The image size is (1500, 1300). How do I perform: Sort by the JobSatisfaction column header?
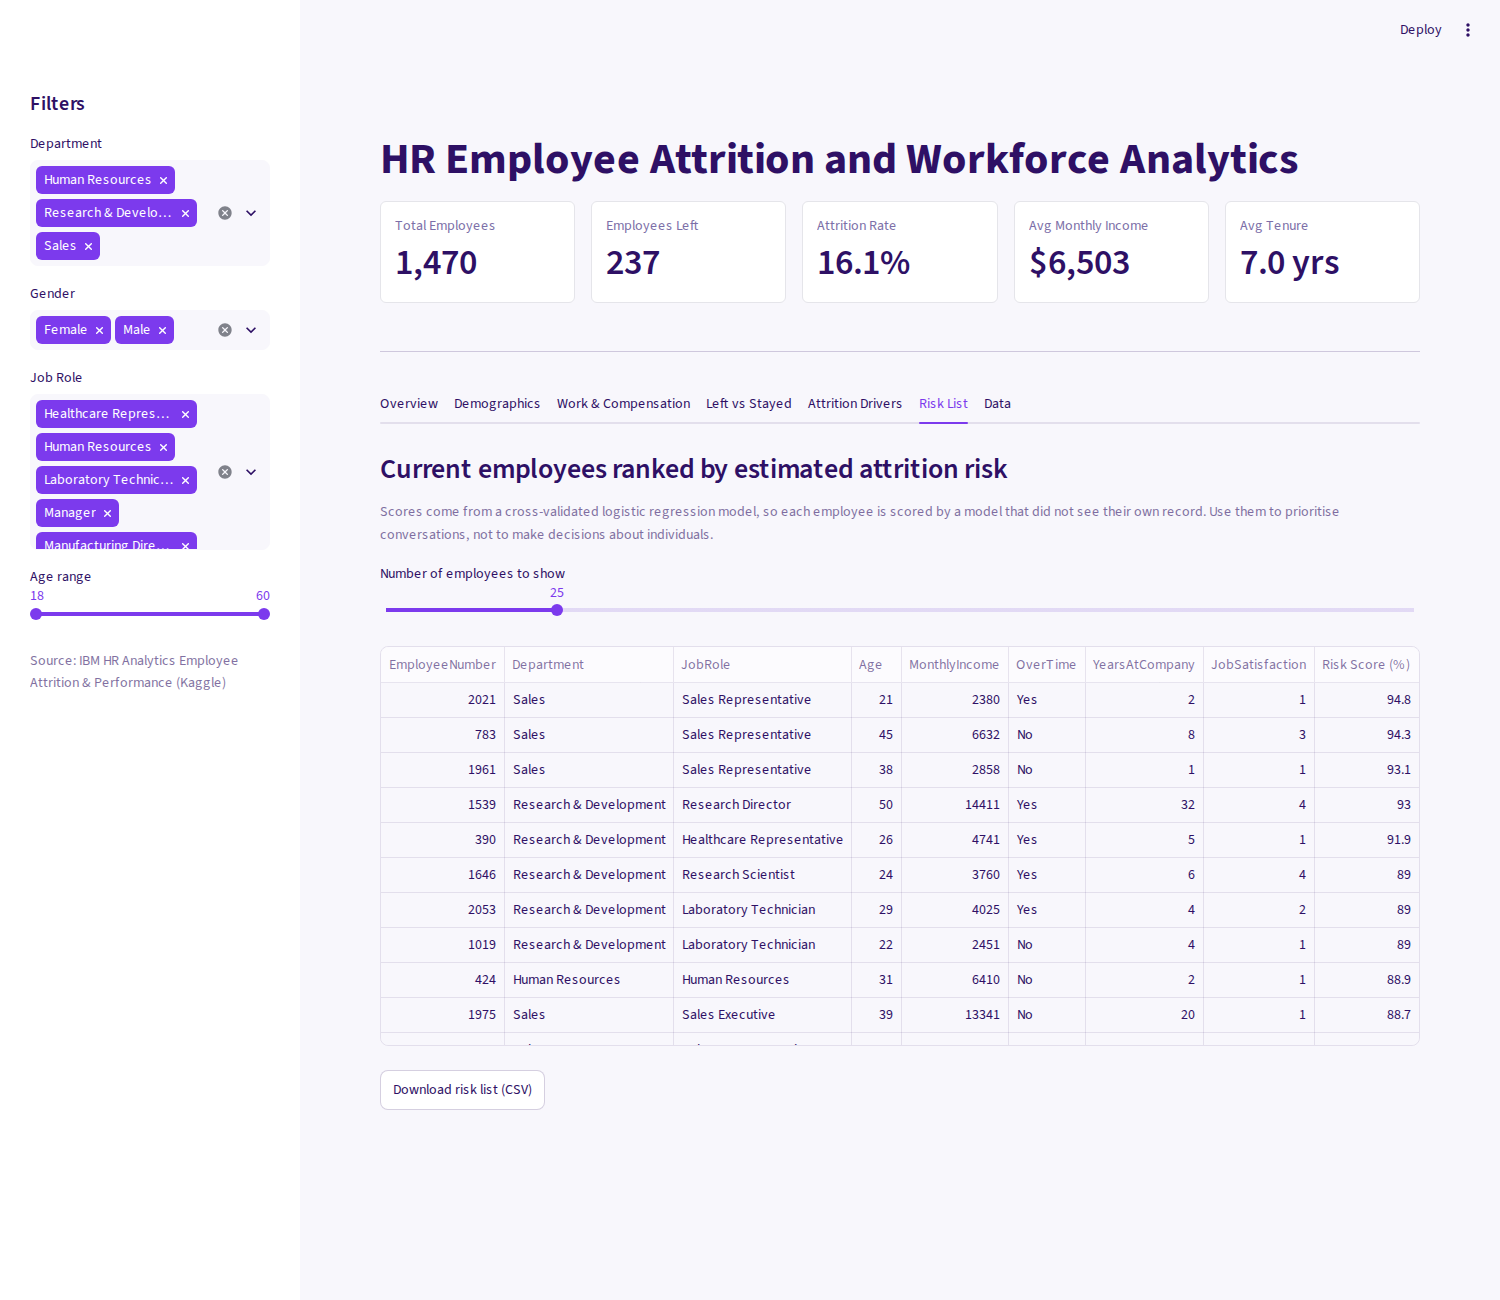click(1258, 665)
